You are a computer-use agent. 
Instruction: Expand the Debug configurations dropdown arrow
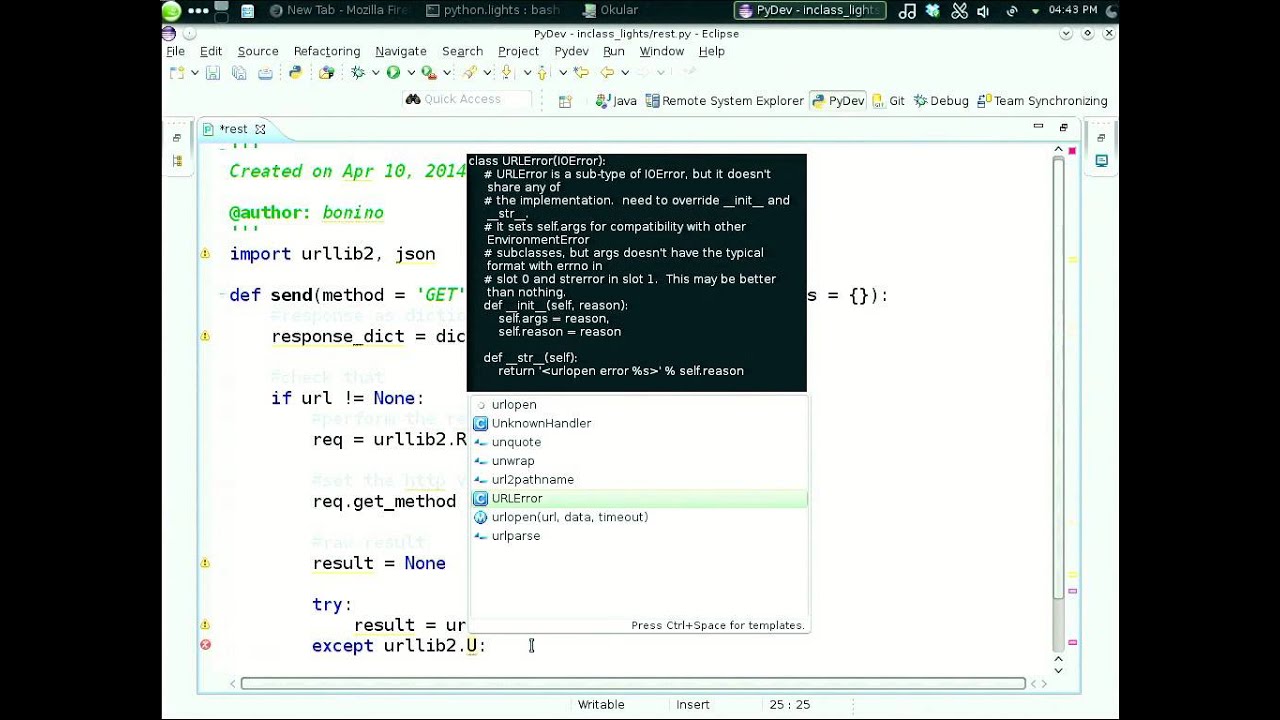[375, 72]
